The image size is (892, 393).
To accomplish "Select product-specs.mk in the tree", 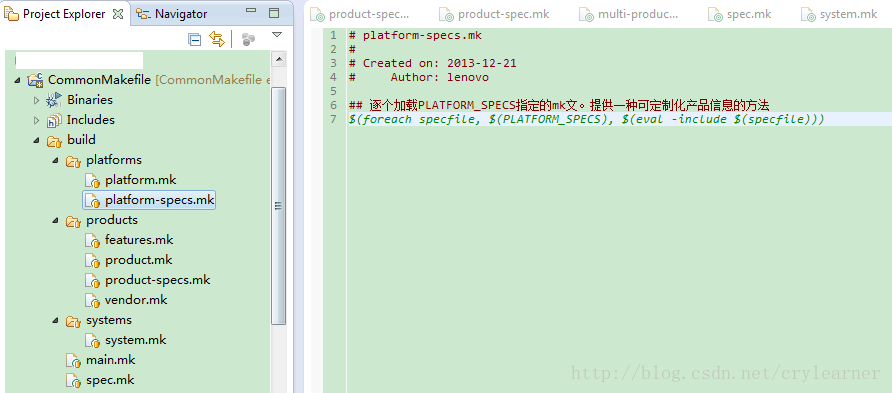I will click(x=158, y=280).
